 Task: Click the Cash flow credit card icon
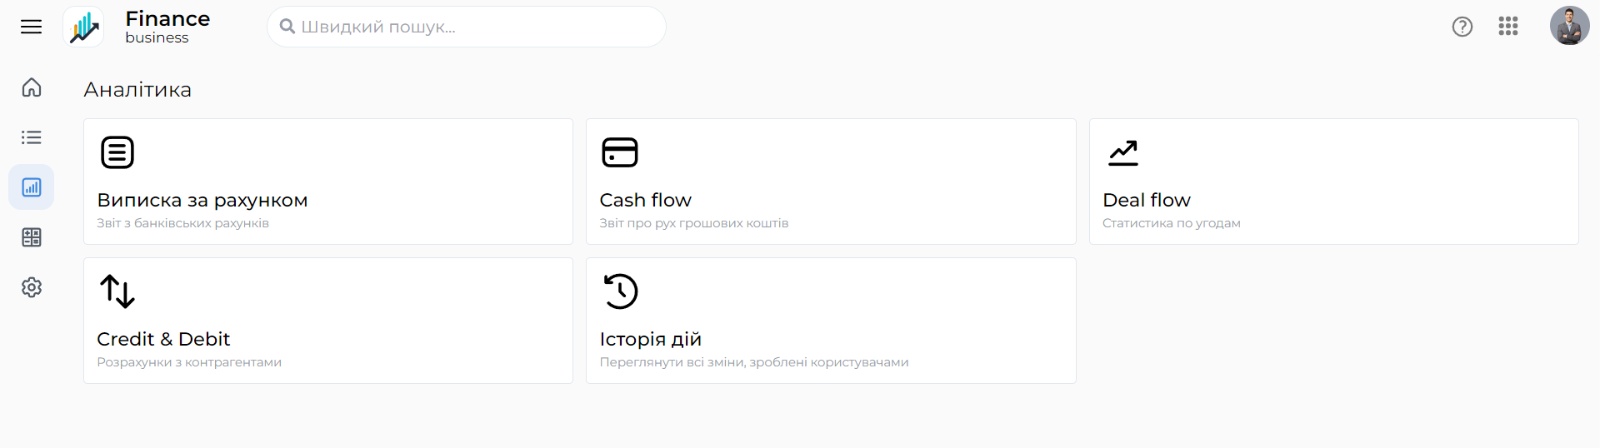click(x=620, y=153)
